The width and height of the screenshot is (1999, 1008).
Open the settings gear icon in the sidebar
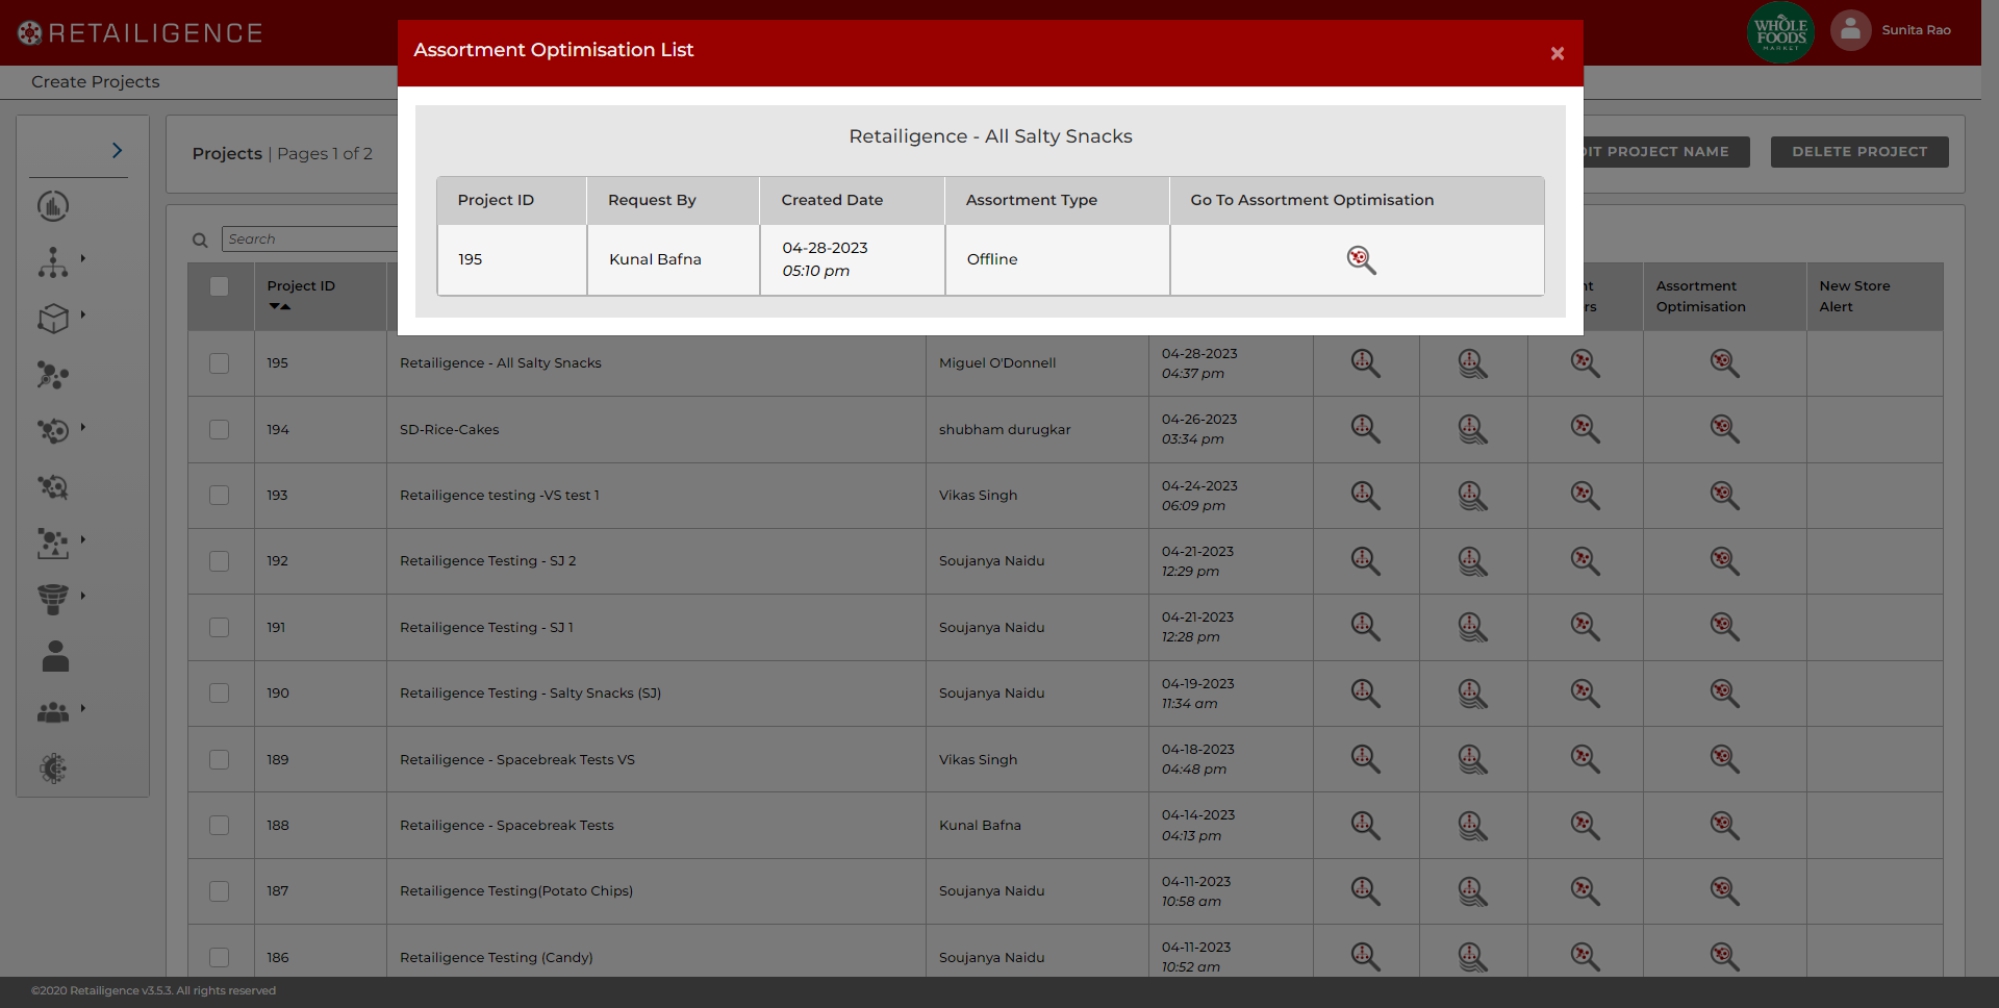coord(53,768)
